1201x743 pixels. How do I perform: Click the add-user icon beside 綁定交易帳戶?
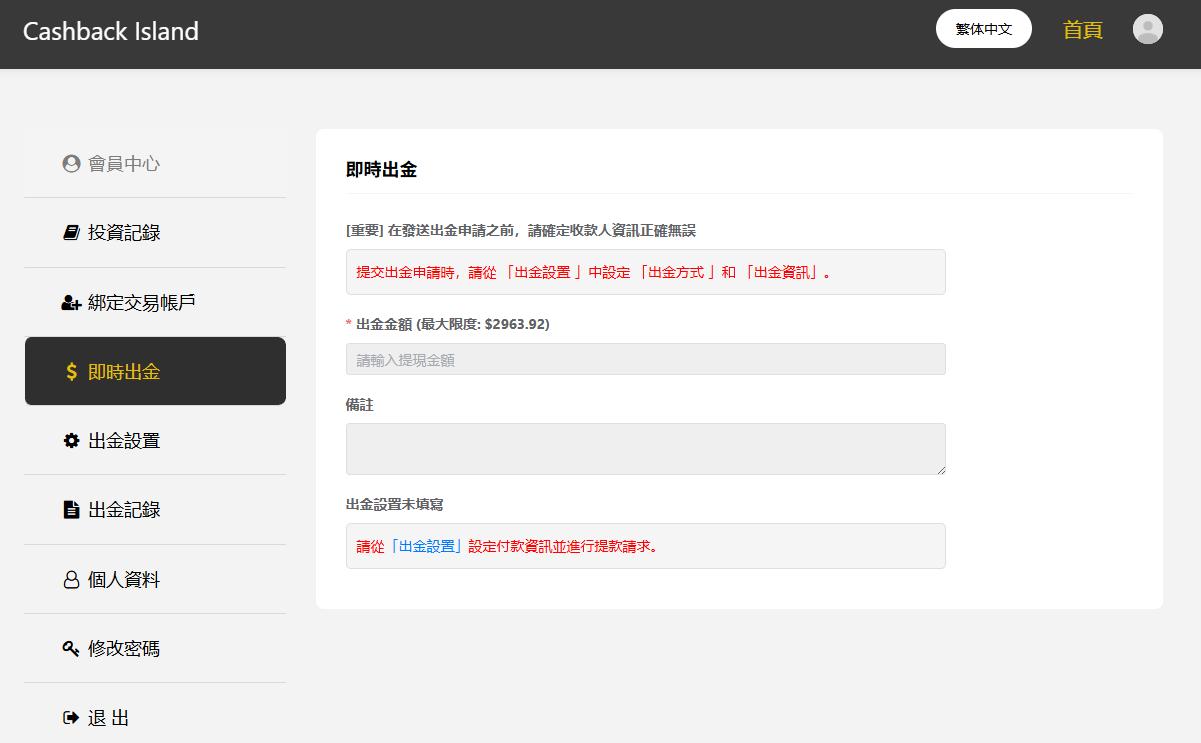[x=71, y=302]
